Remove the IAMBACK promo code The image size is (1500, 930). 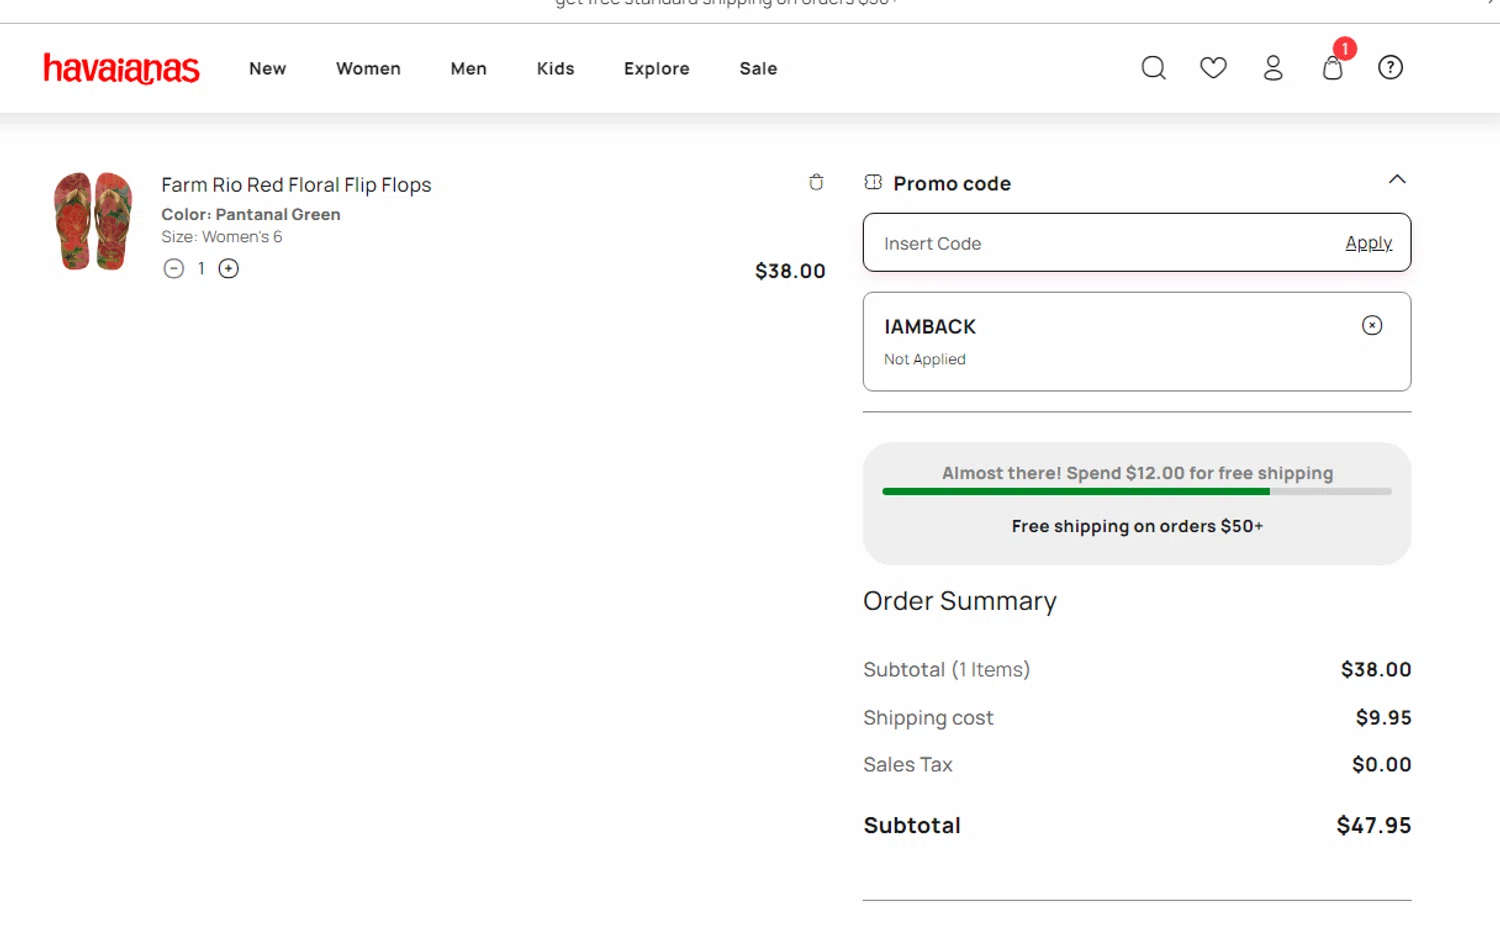pos(1372,325)
